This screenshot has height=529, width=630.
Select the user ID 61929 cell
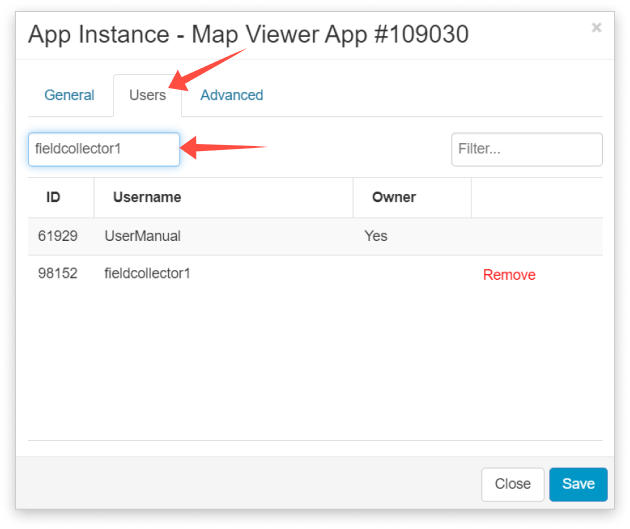coord(57,236)
